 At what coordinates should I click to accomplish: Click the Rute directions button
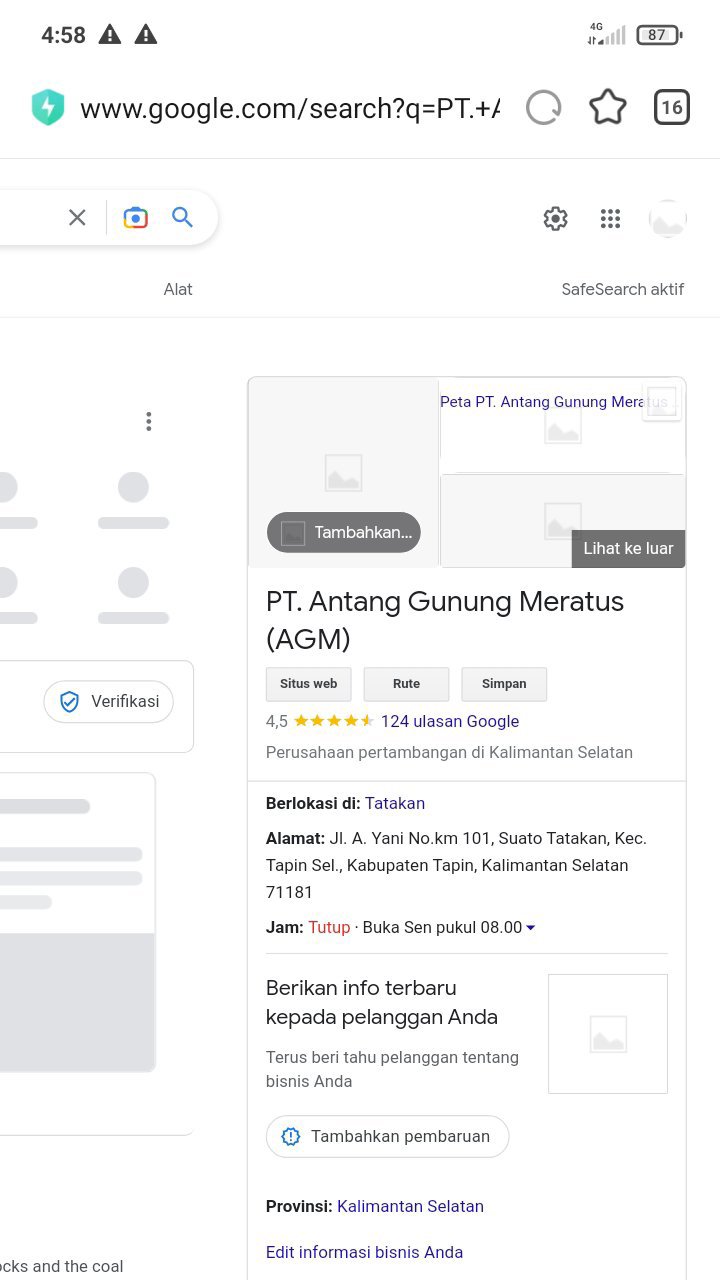[x=407, y=684]
